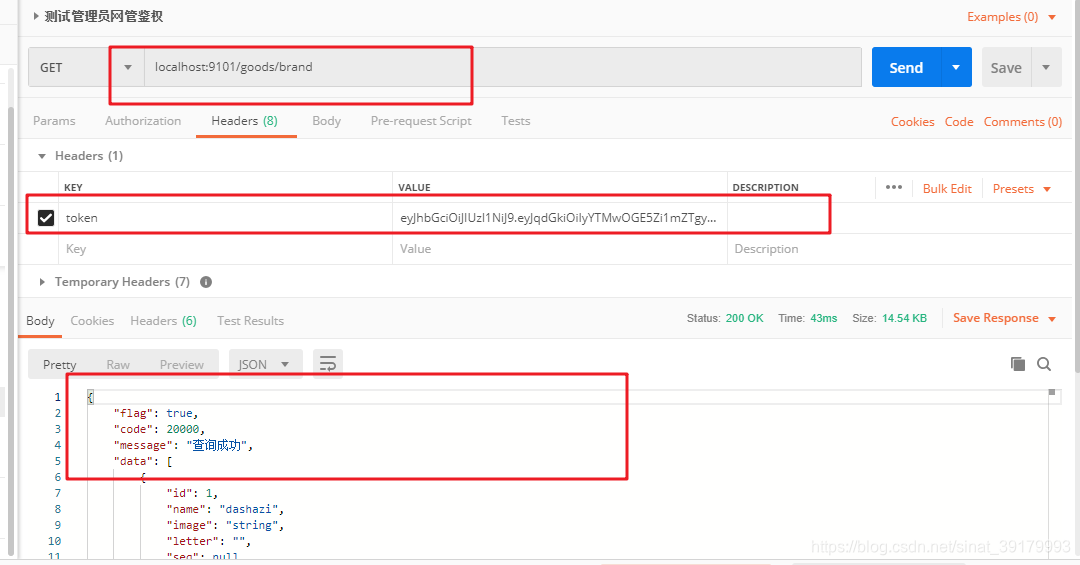
Task: Open the Pre-request Script tab
Action: 421,121
